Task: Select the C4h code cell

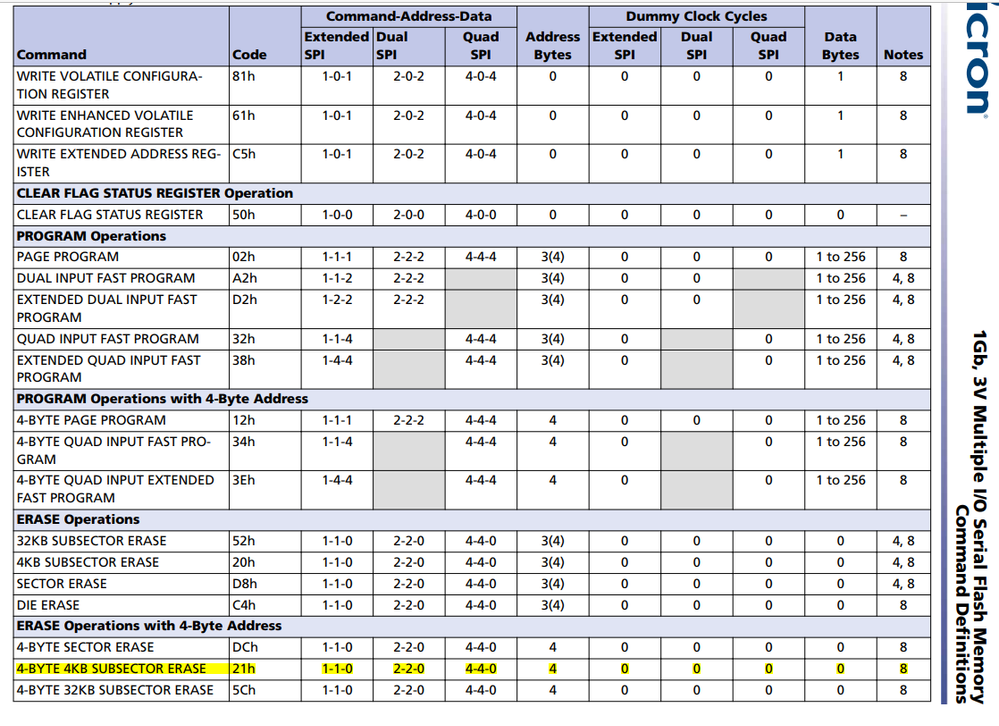Action: pos(265,606)
